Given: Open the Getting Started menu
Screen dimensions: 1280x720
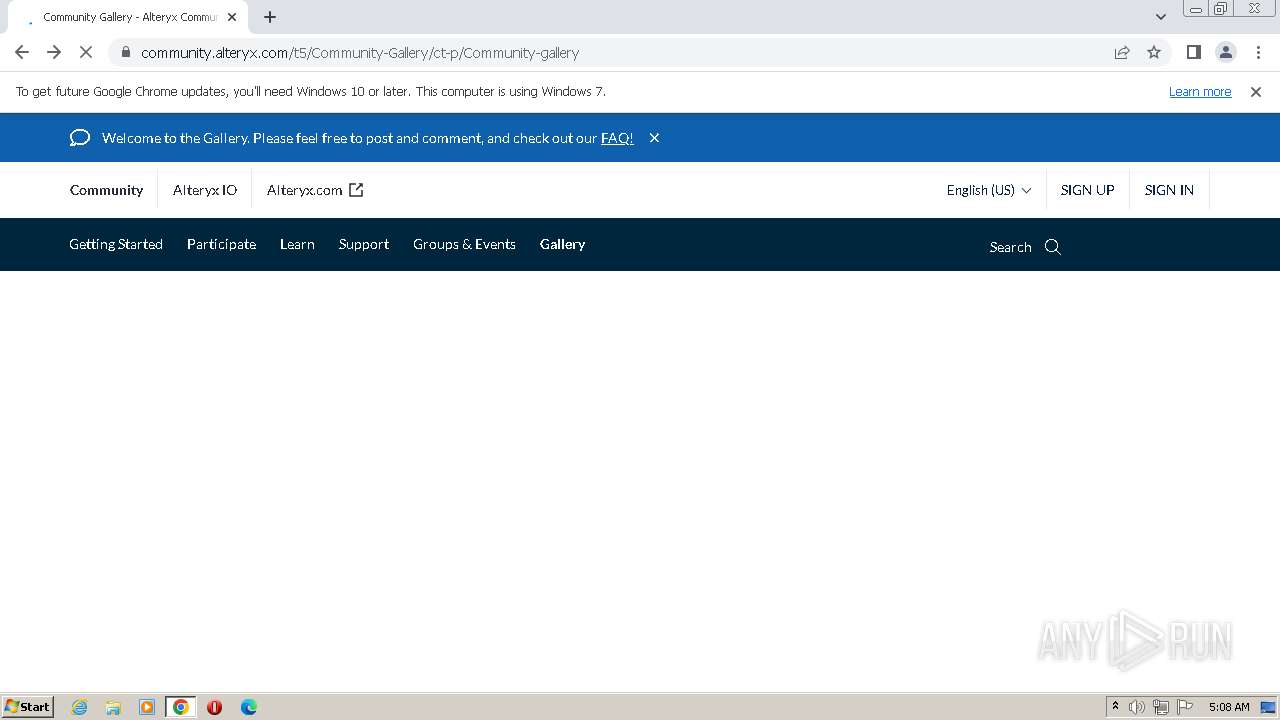Looking at the screenshot, I should 116,244.
